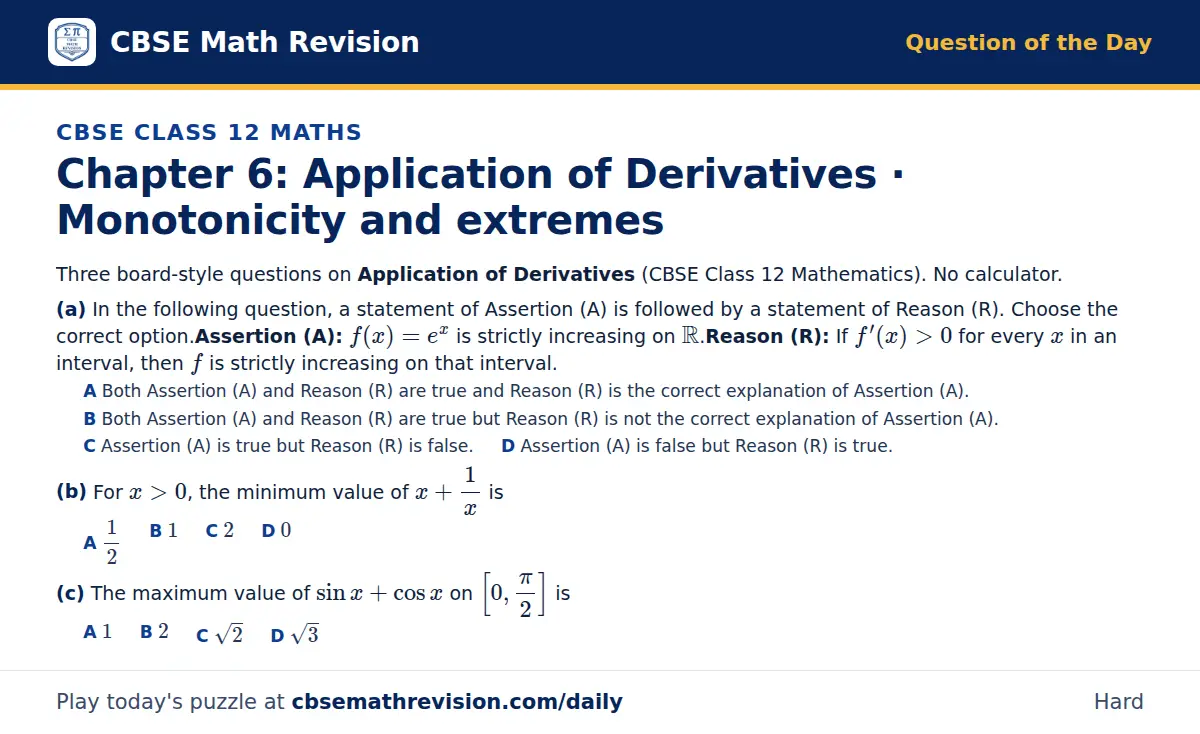Select answer D 0 for question (b)
Screen dimensions: 1200x734
[277, 531]
